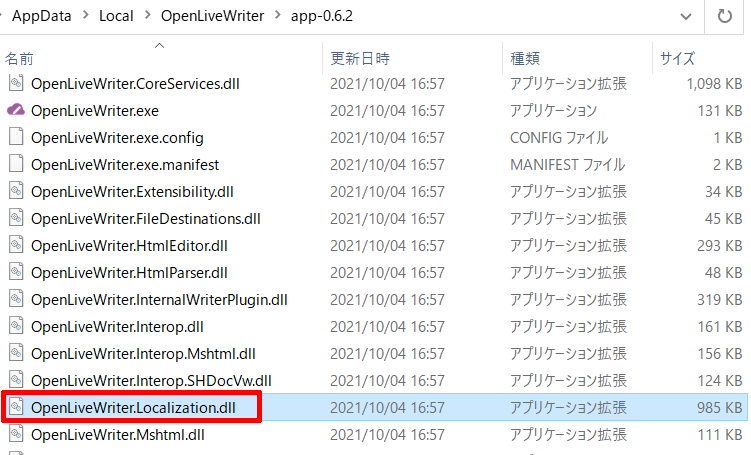This screenshot has height=455, width=751.
Task: Select the OpenLiveWriter.Interop.SHDocVw.dll file name
Action: click(x=151, y=381)
